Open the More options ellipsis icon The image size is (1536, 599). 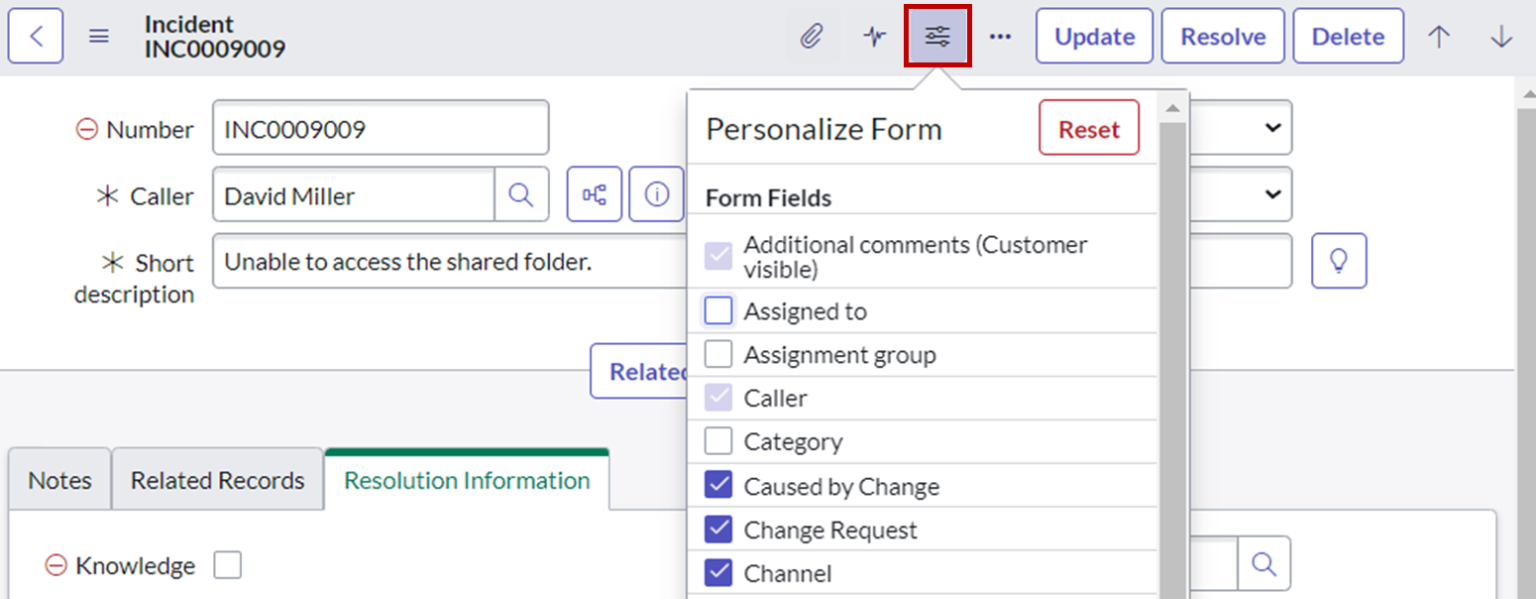click(x=1000, y=35)
